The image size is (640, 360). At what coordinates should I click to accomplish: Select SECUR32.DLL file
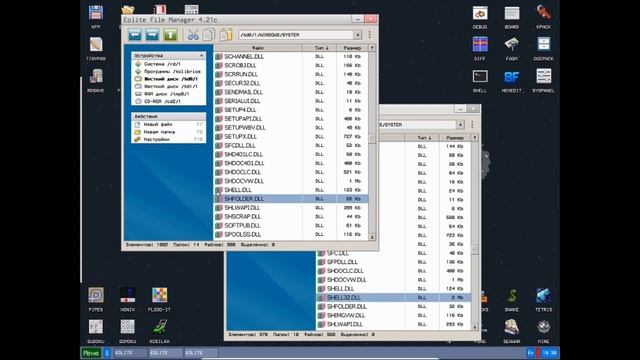click(291, 83)
